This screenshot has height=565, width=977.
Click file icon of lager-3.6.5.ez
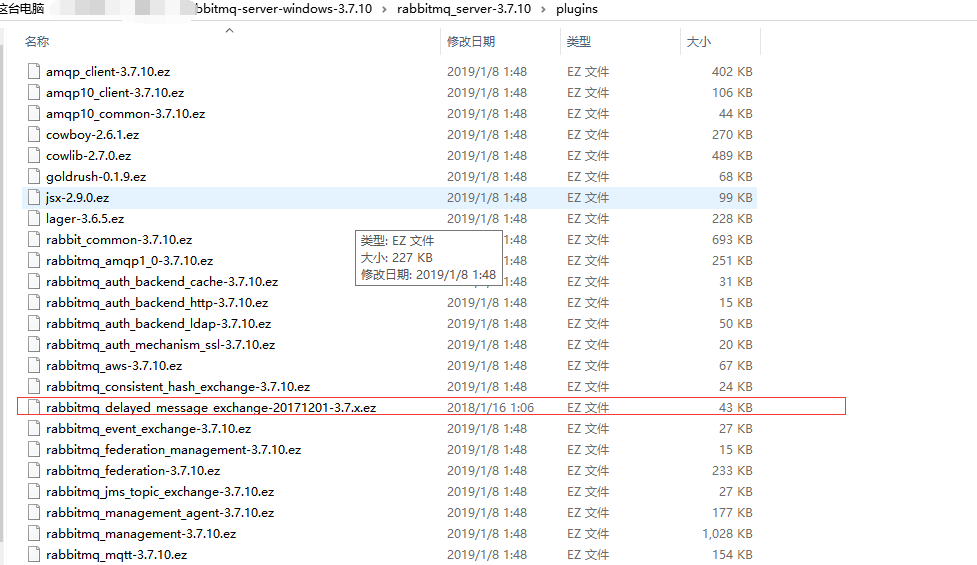(34, 218)
